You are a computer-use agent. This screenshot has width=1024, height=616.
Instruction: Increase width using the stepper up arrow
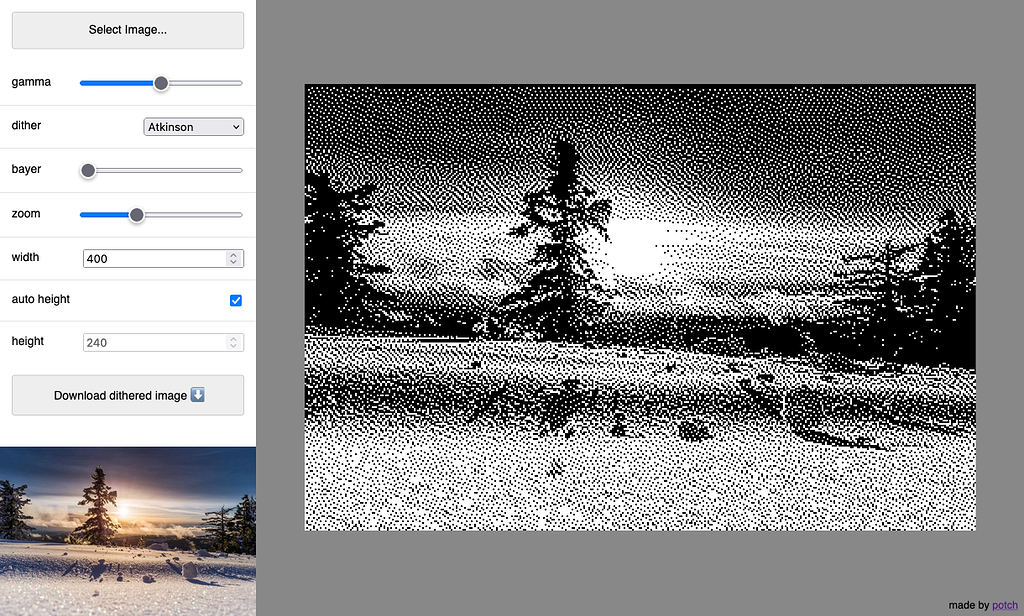[233, 254]
